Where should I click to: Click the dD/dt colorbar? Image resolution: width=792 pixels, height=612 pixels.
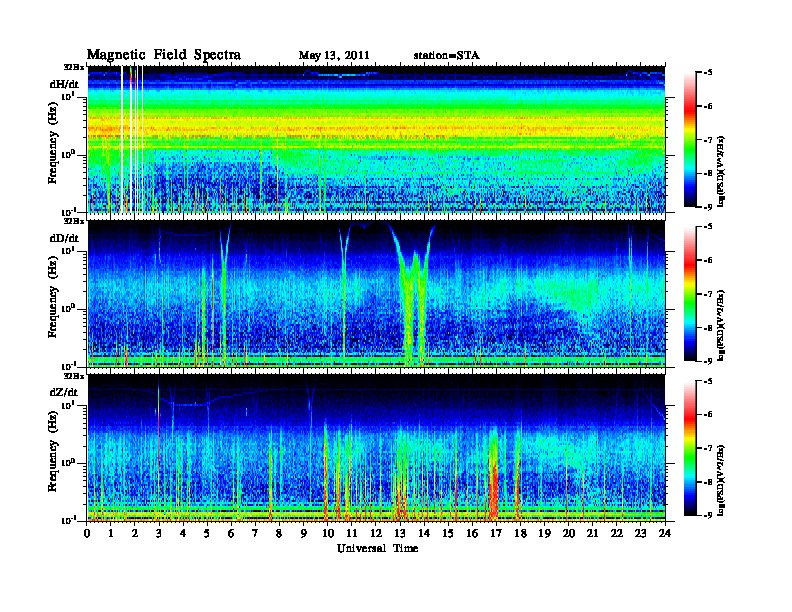[690, 293]
